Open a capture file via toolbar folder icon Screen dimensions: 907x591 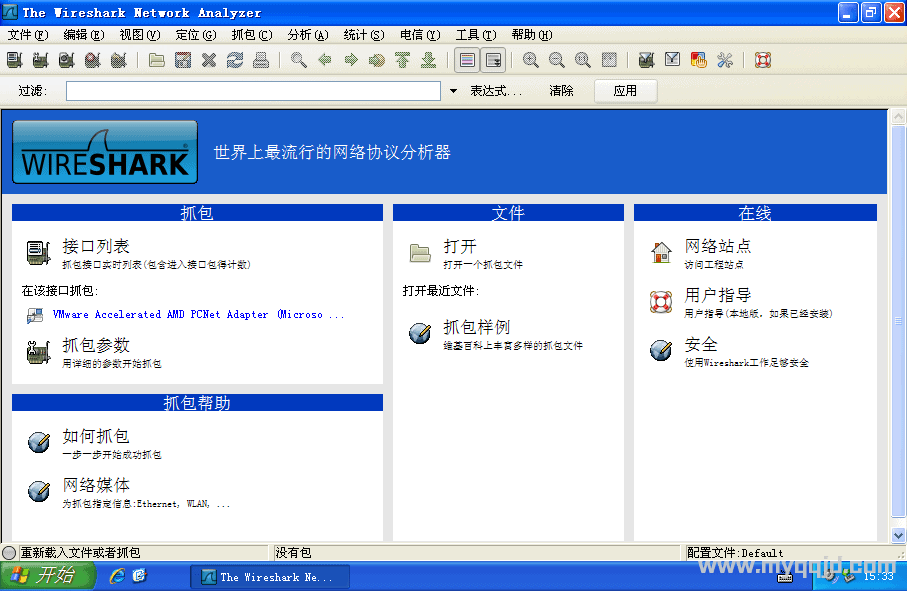157,60
